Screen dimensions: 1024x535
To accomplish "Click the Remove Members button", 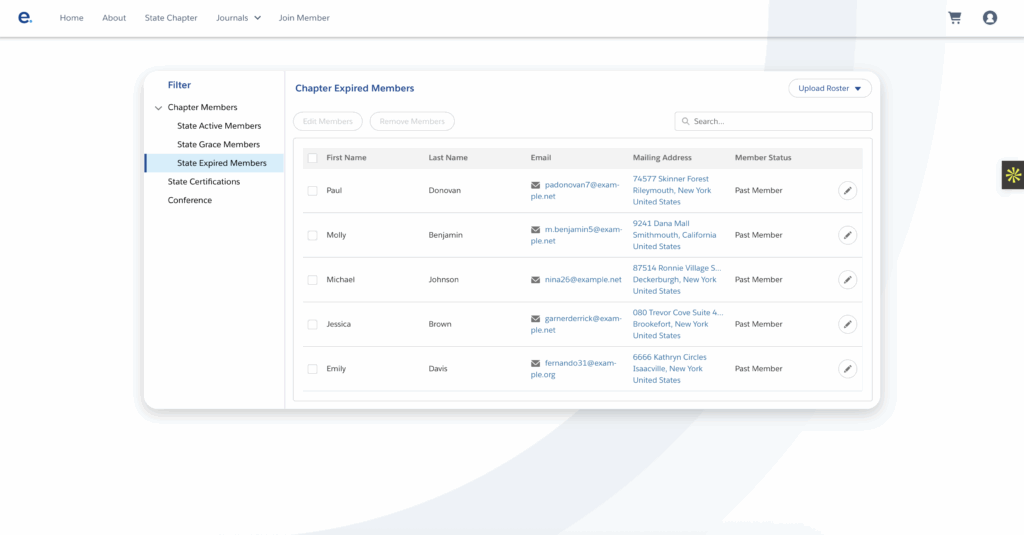I will 412,121.
